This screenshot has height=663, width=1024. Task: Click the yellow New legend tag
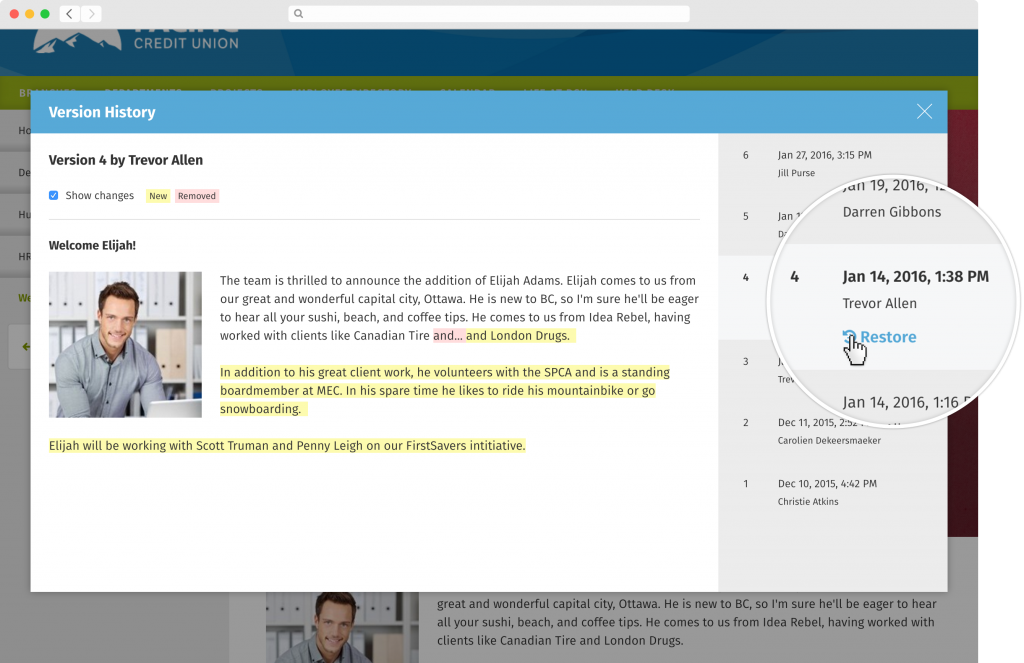(158, 196)
